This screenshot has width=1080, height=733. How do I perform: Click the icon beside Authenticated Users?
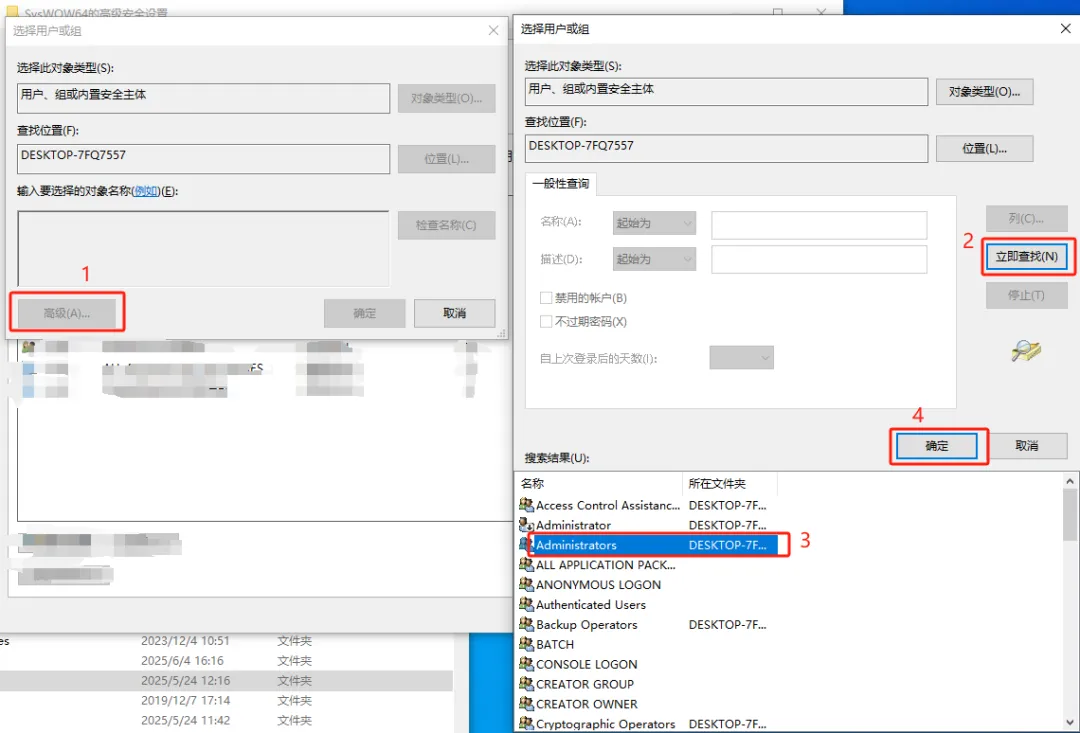(526, 604)
